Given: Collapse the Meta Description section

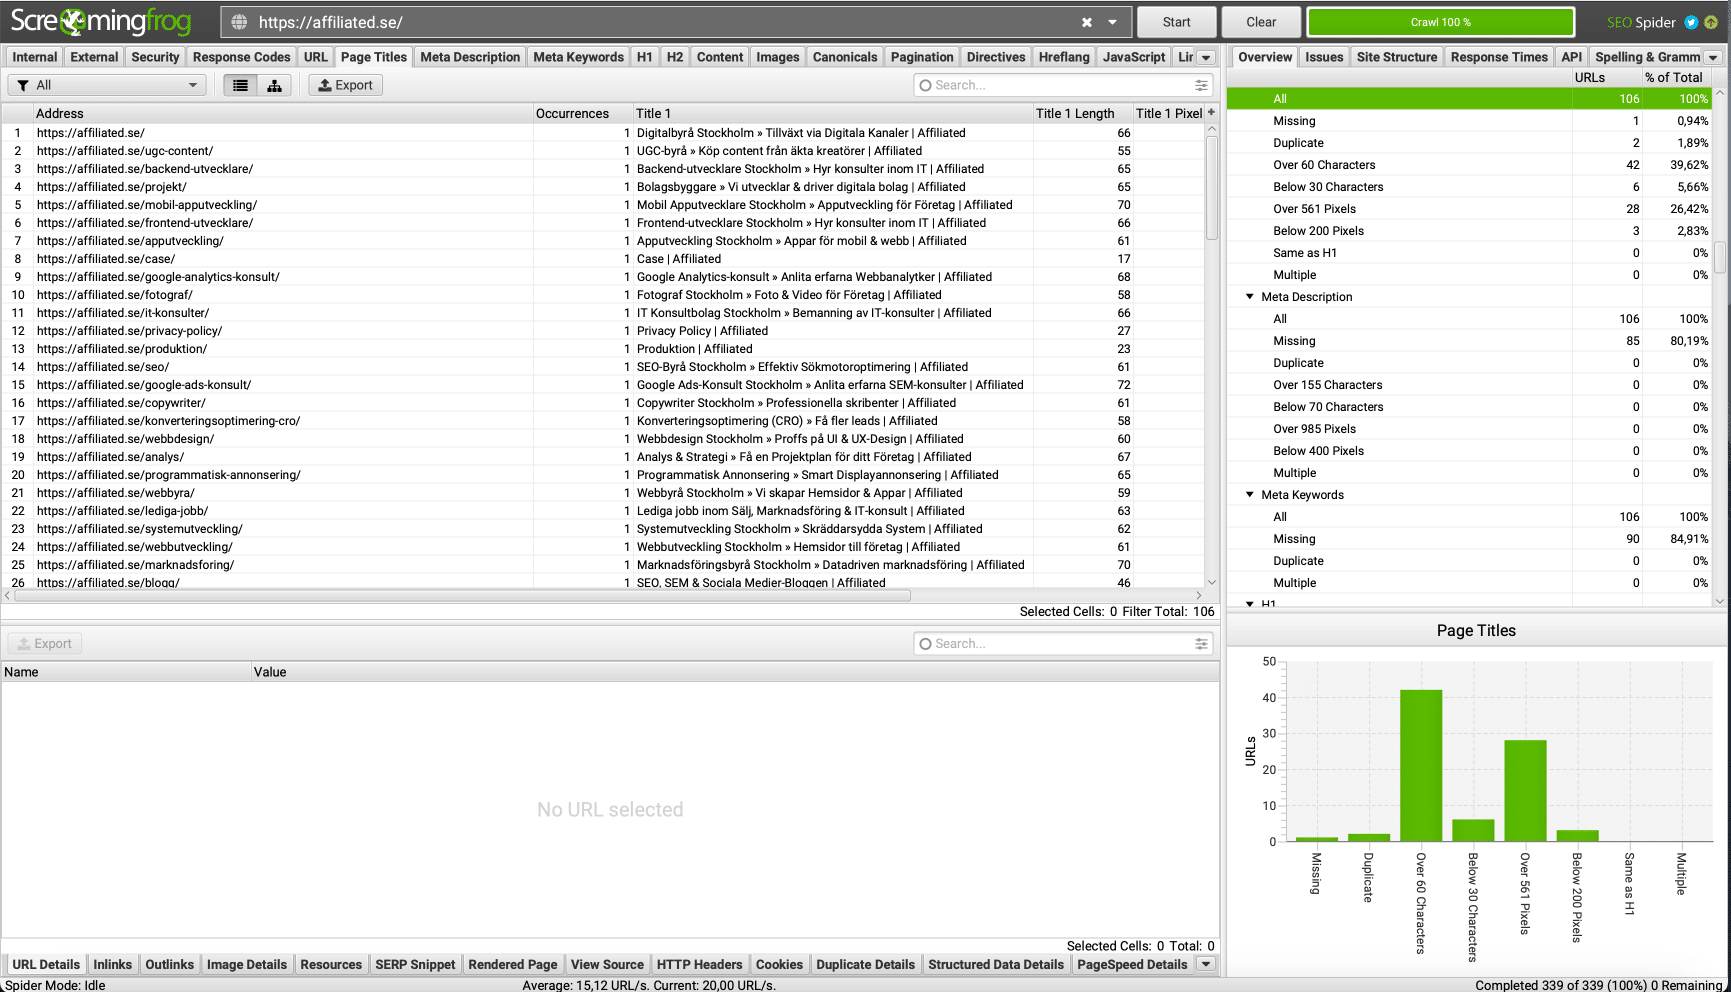Looking at the screenshot, I should tap(1249, 297).
